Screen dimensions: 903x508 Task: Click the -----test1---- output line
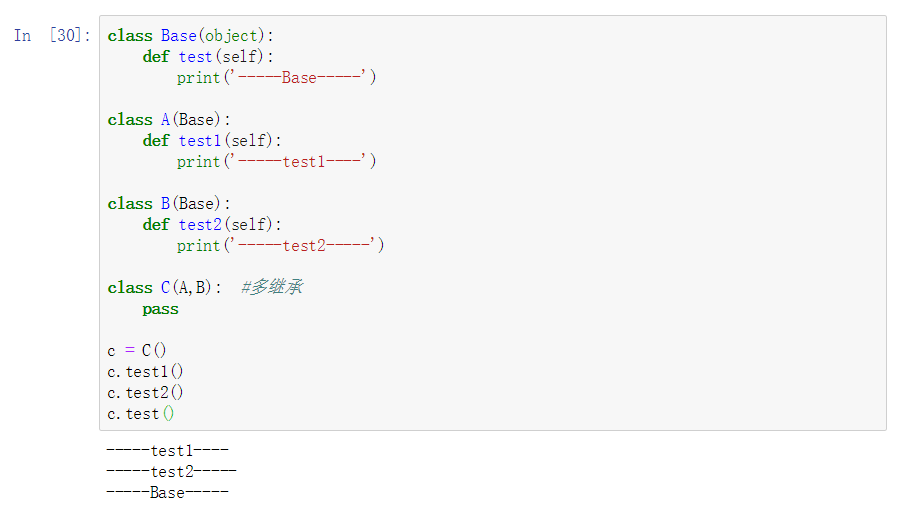pyautogui.click(x=168, y=451)
